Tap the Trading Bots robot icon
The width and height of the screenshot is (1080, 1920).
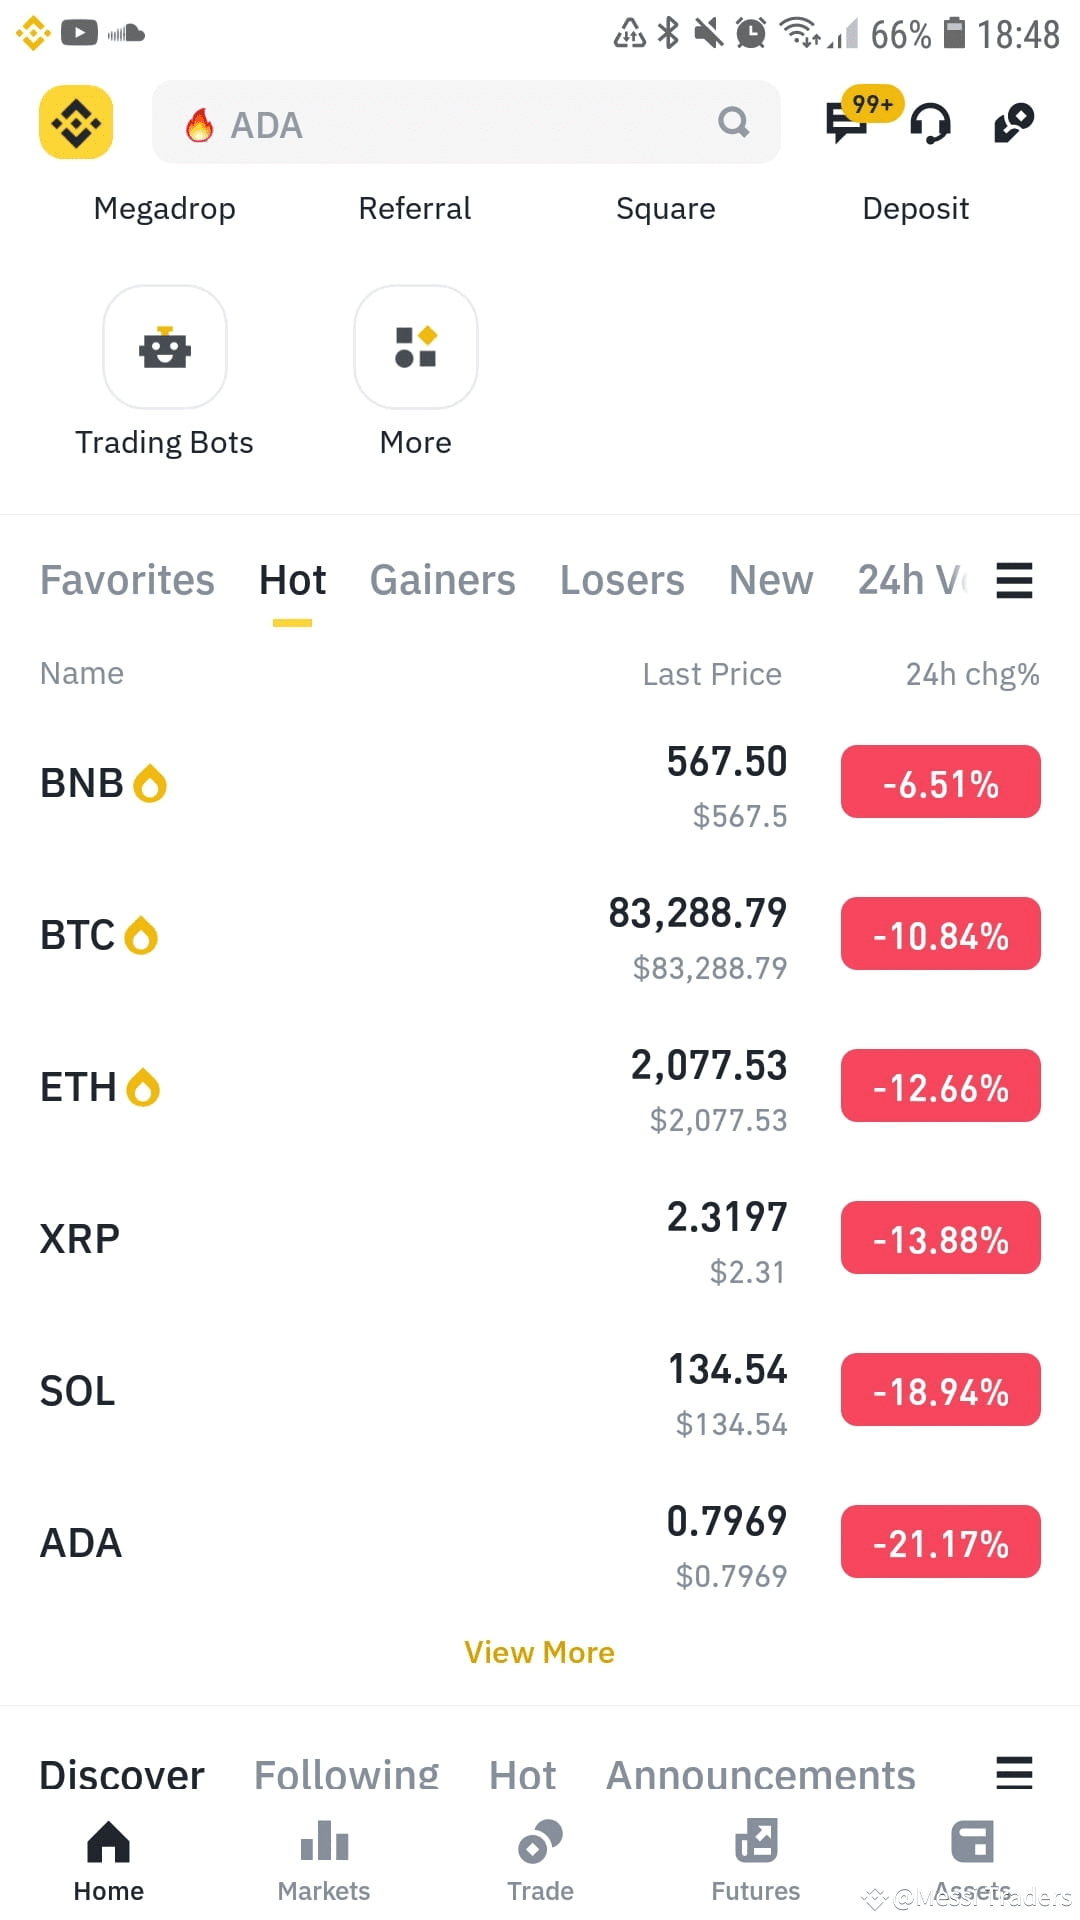[x=165, y=347]
